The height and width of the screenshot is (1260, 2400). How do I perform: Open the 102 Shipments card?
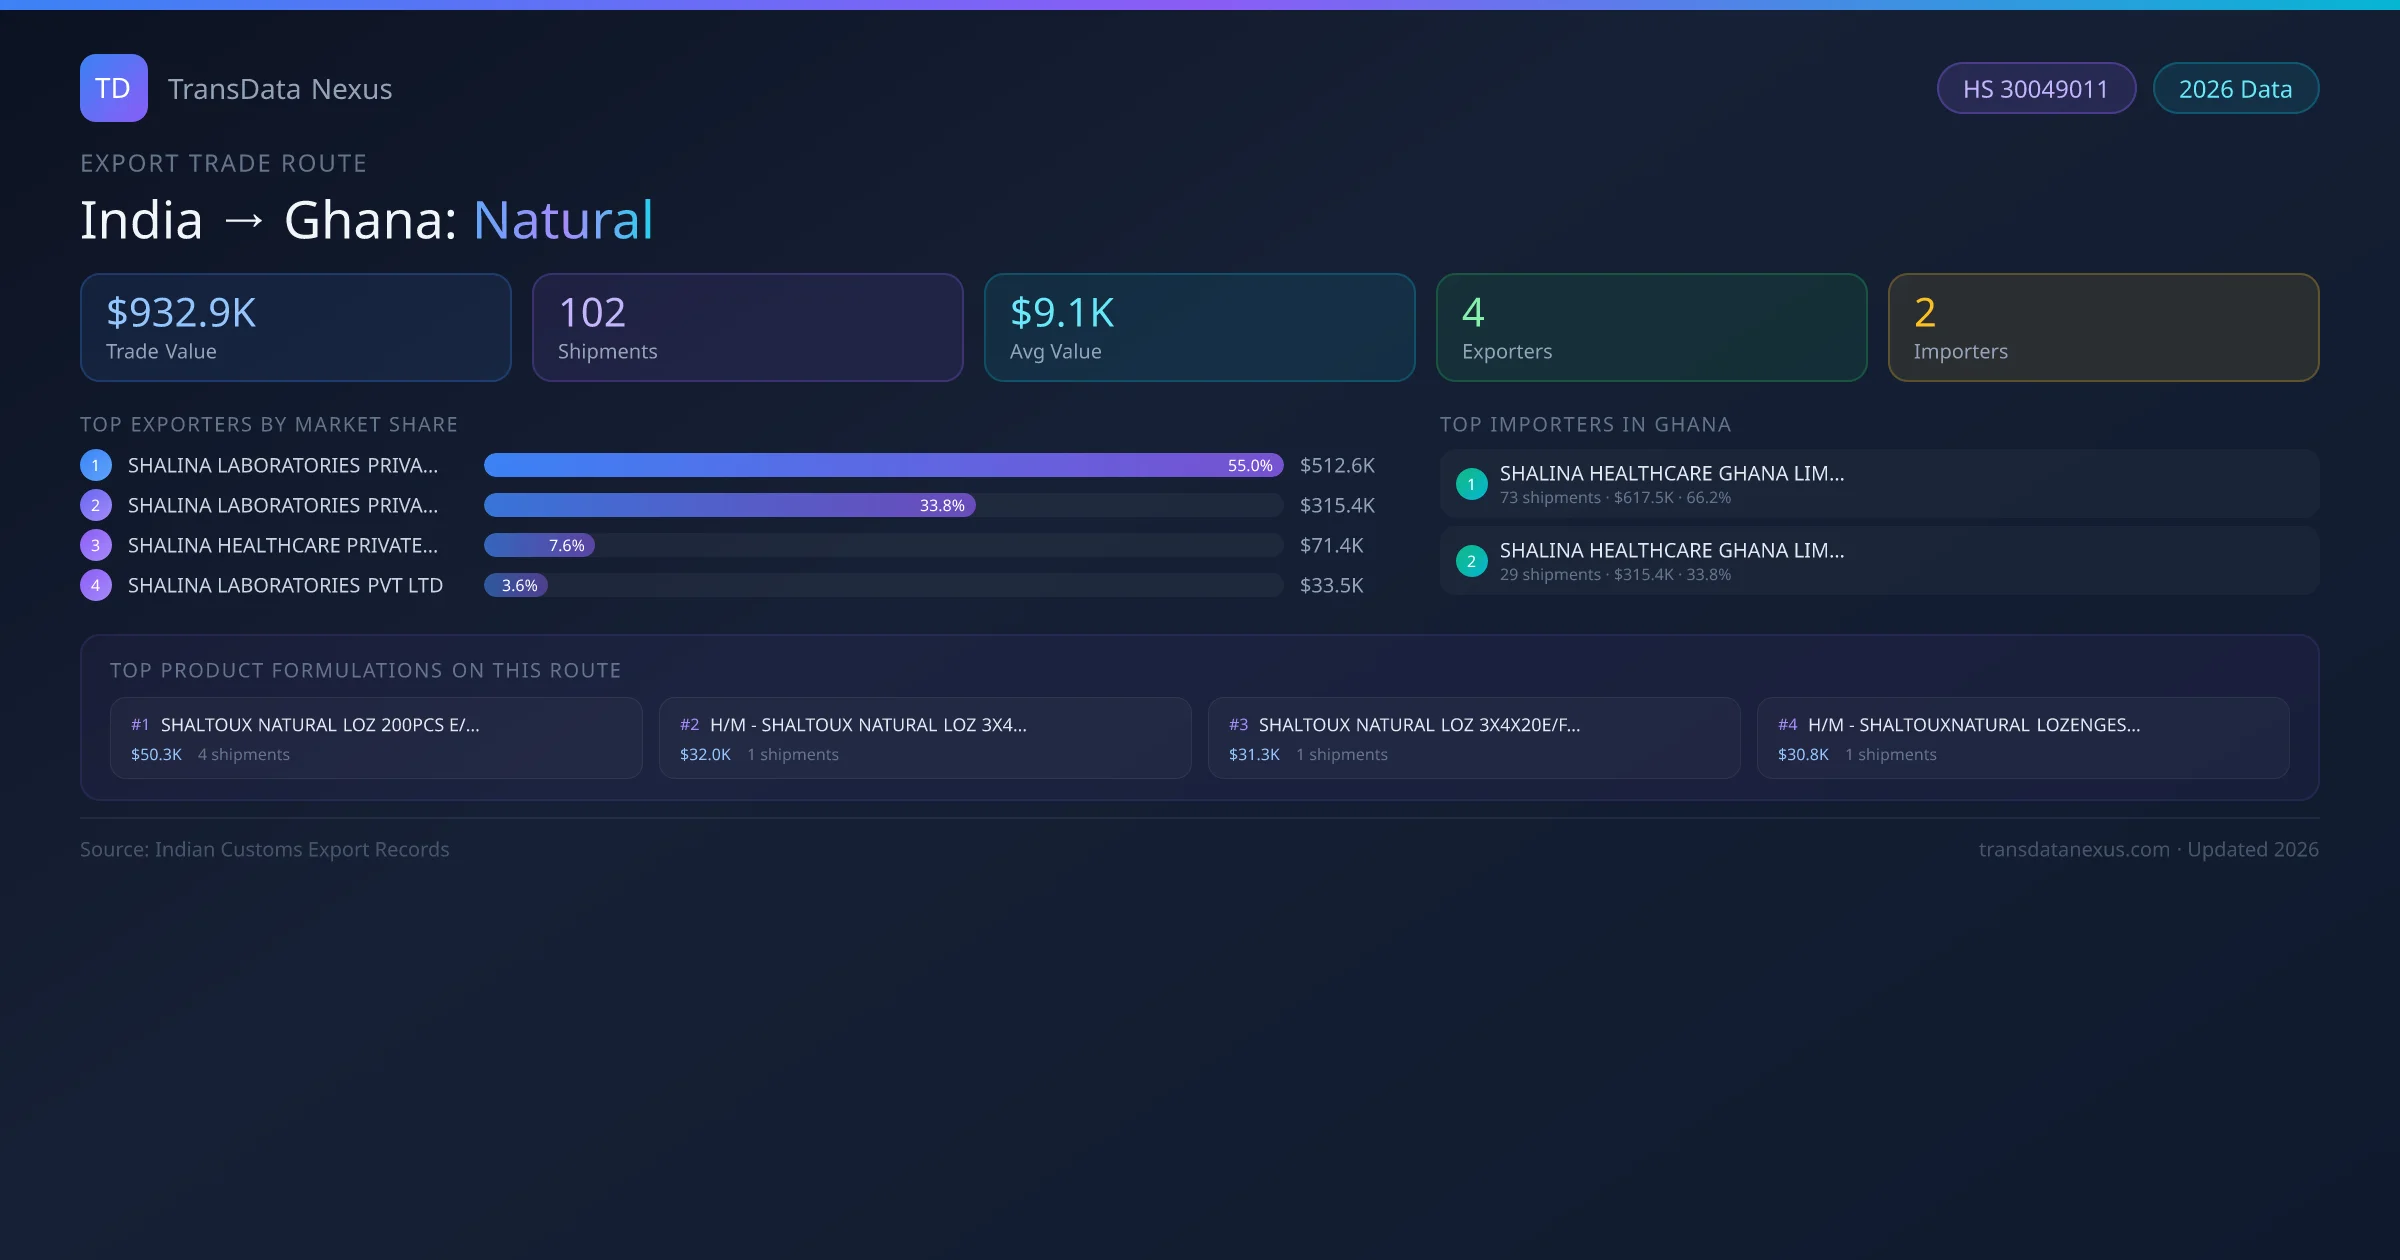tap(747, 328)
